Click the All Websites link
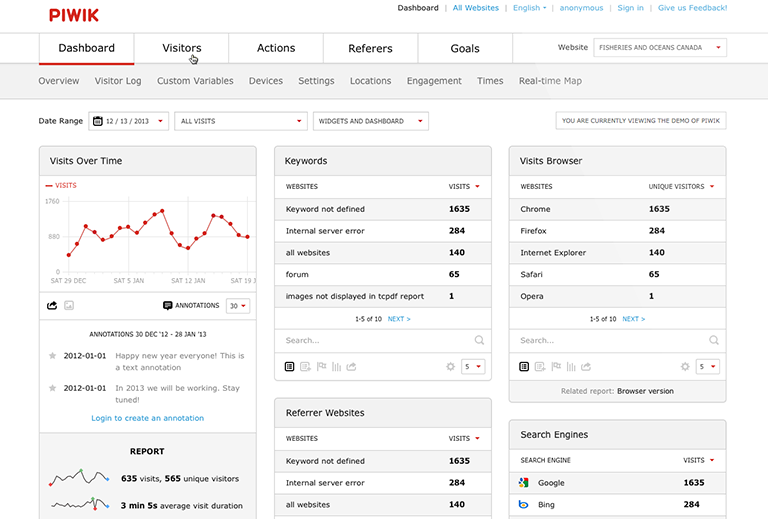Screen dimensions: 768x519 476,8
